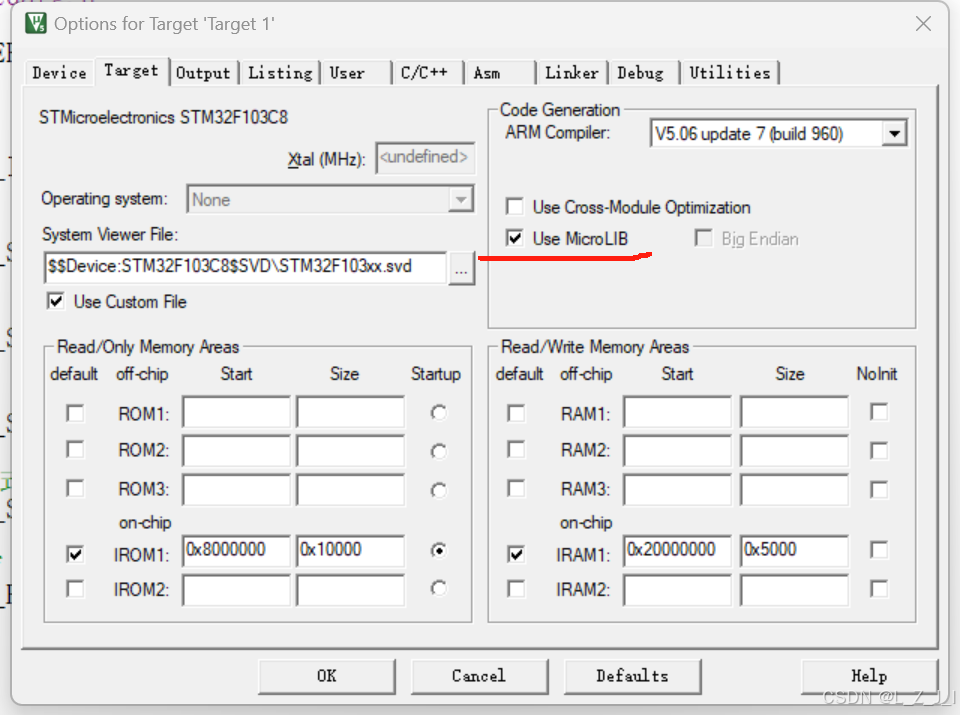
Task: Select the ROM3 Startup radio button
Action: pos(438,490)
